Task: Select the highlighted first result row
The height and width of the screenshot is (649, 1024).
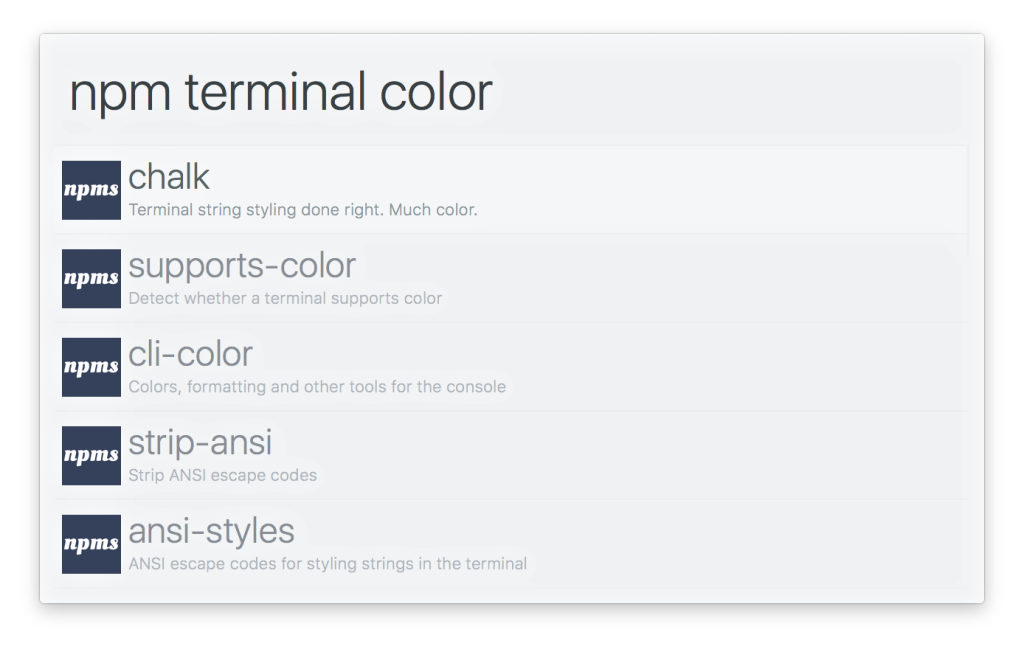Action: coord(511,190)
